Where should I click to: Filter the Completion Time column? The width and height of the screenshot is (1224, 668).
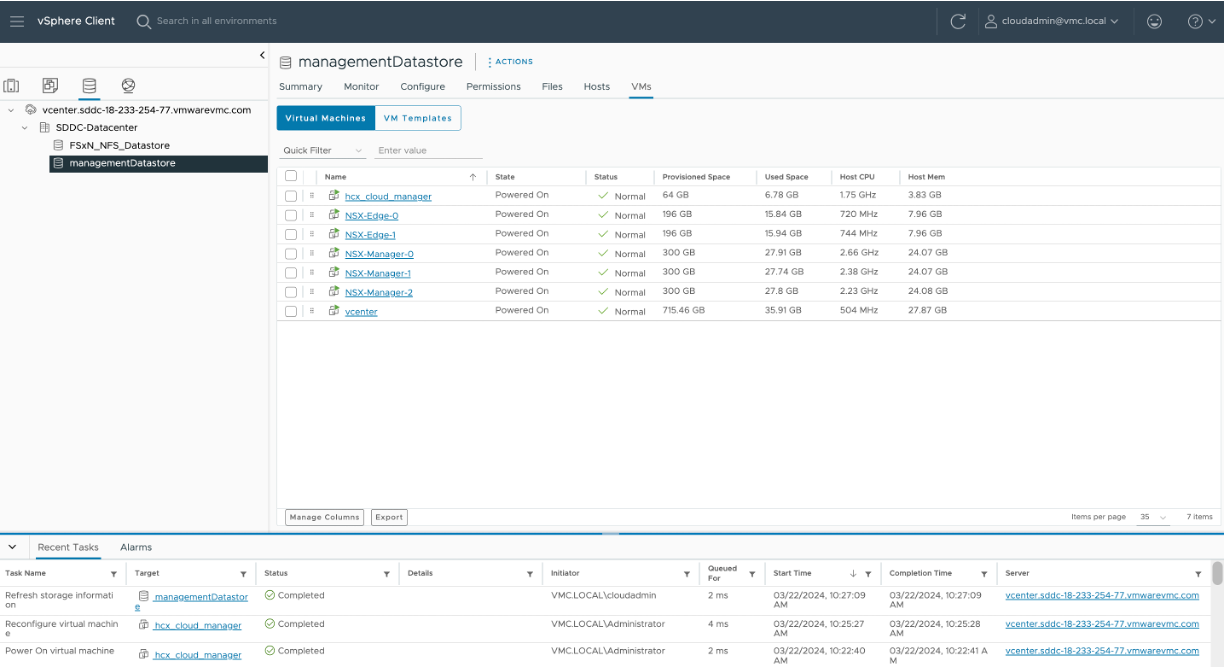pyautogui.click(x=984, y=574)
